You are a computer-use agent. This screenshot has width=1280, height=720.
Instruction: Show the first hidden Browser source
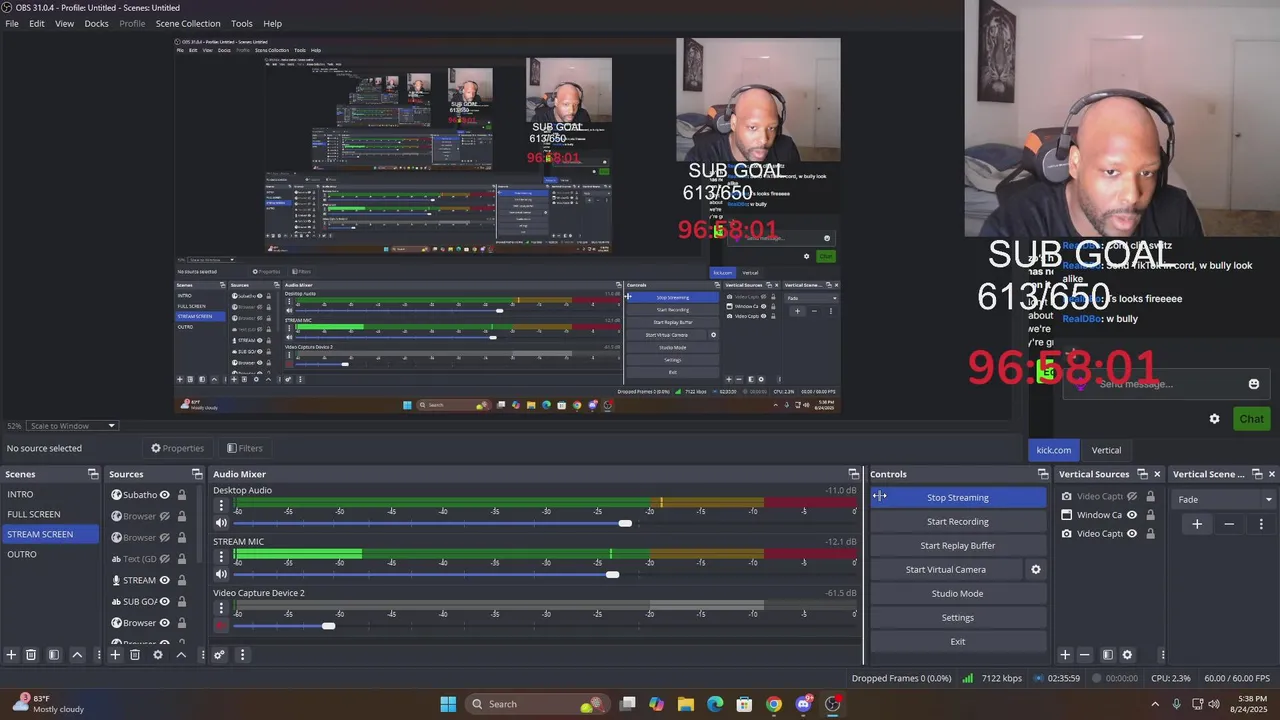pyautogui.click(x=165, y=516)
